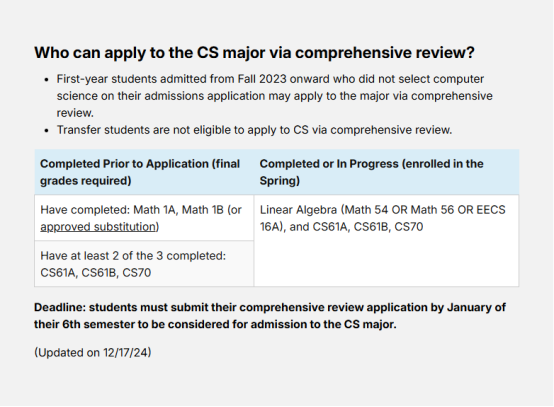Click the heading about CS major comprehensive review

(254, 53)
